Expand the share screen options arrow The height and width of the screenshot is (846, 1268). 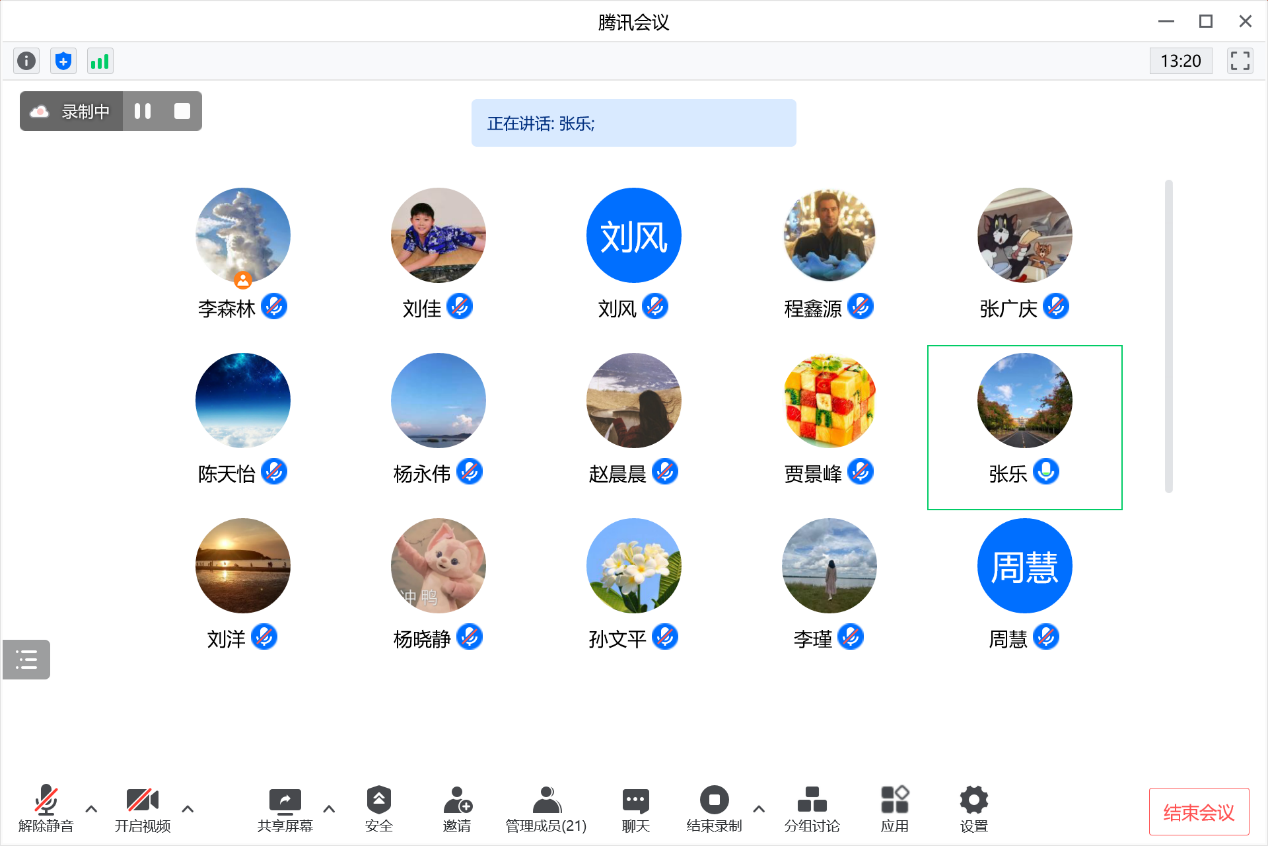329,809
